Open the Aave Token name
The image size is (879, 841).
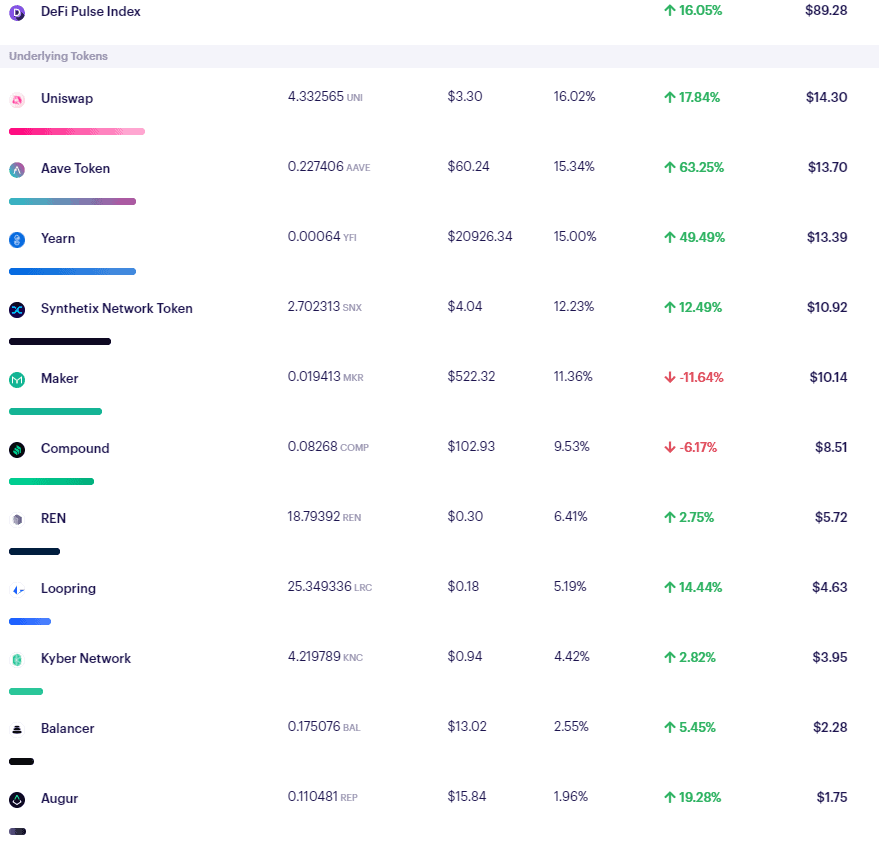click(x=75, y=168)
